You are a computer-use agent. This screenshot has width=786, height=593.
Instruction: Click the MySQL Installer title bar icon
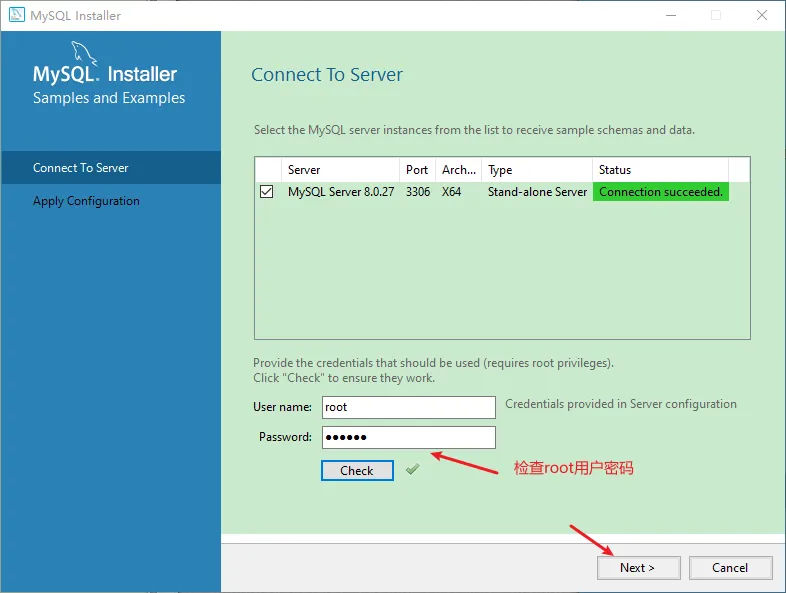pyautogui.click(x=17, y=15)
